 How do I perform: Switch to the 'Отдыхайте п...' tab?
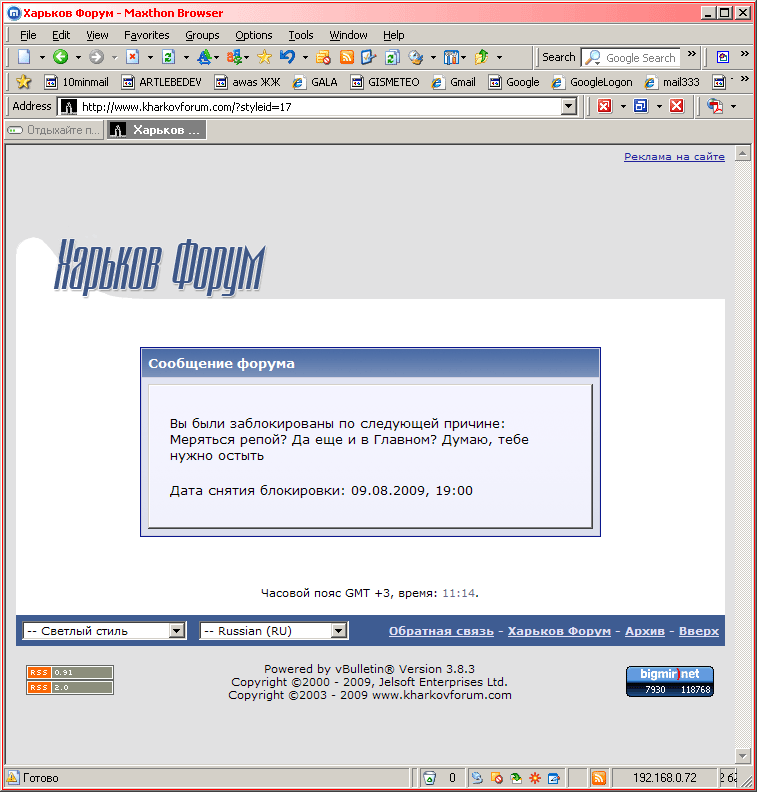coord(54,130)
